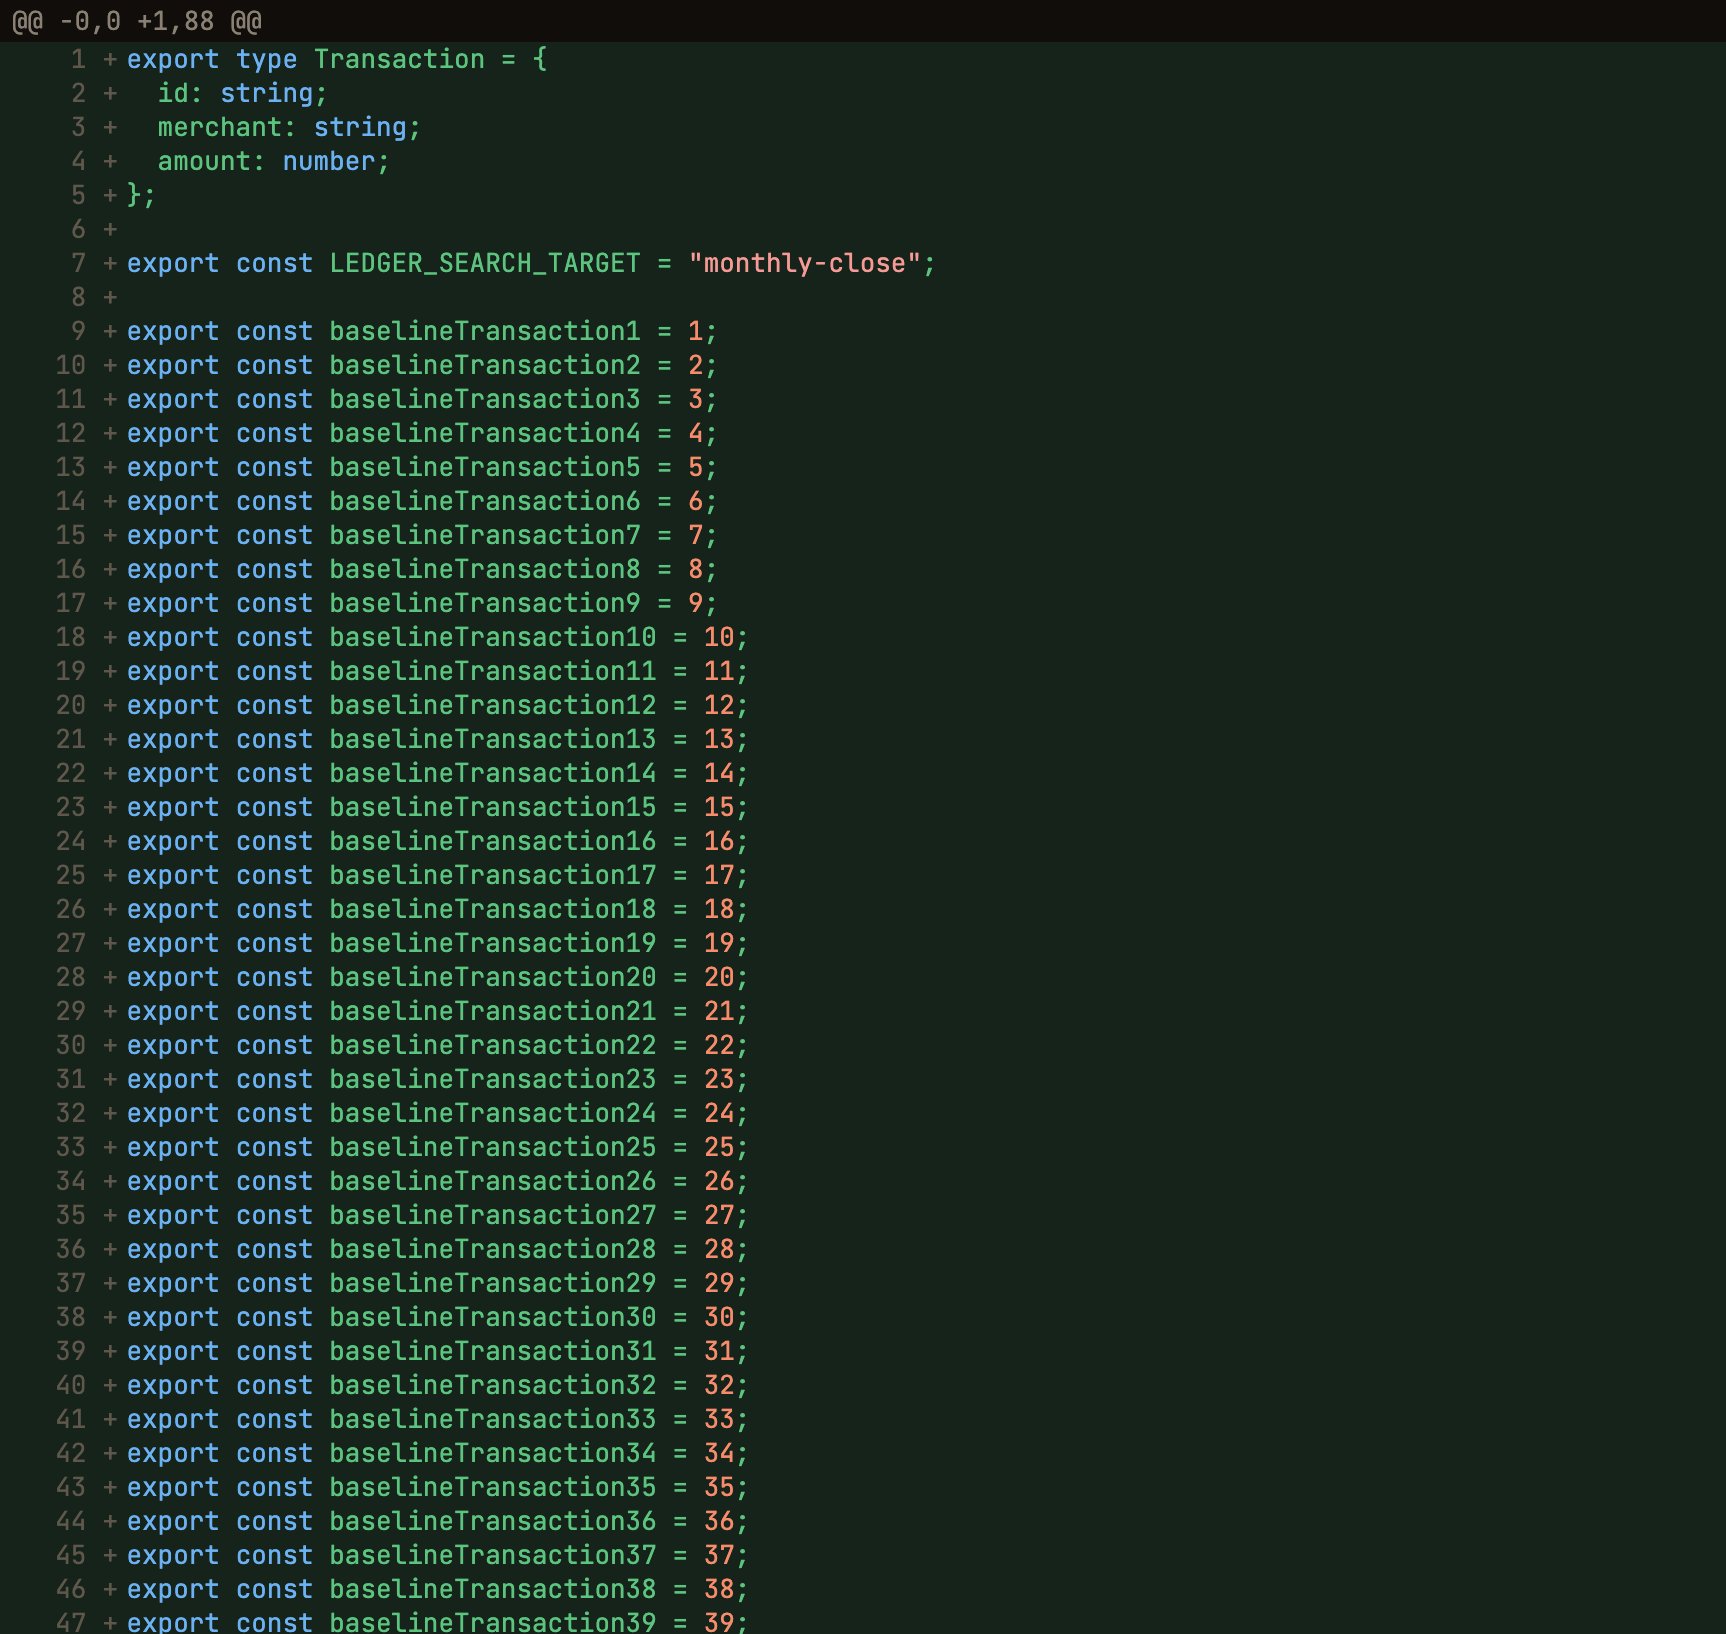Click the baselineTransaction3 identifier
Screen dimensions: 1726x1634
click(485, 399)
